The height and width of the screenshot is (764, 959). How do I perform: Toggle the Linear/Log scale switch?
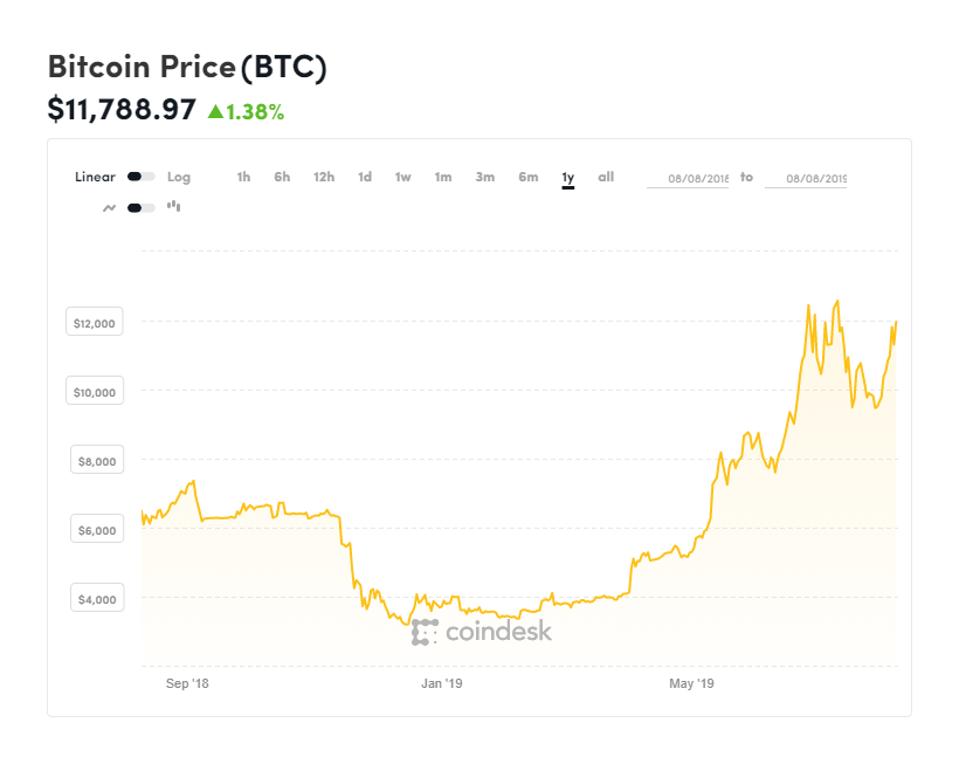pyautogui.click(x=141, y=177)
